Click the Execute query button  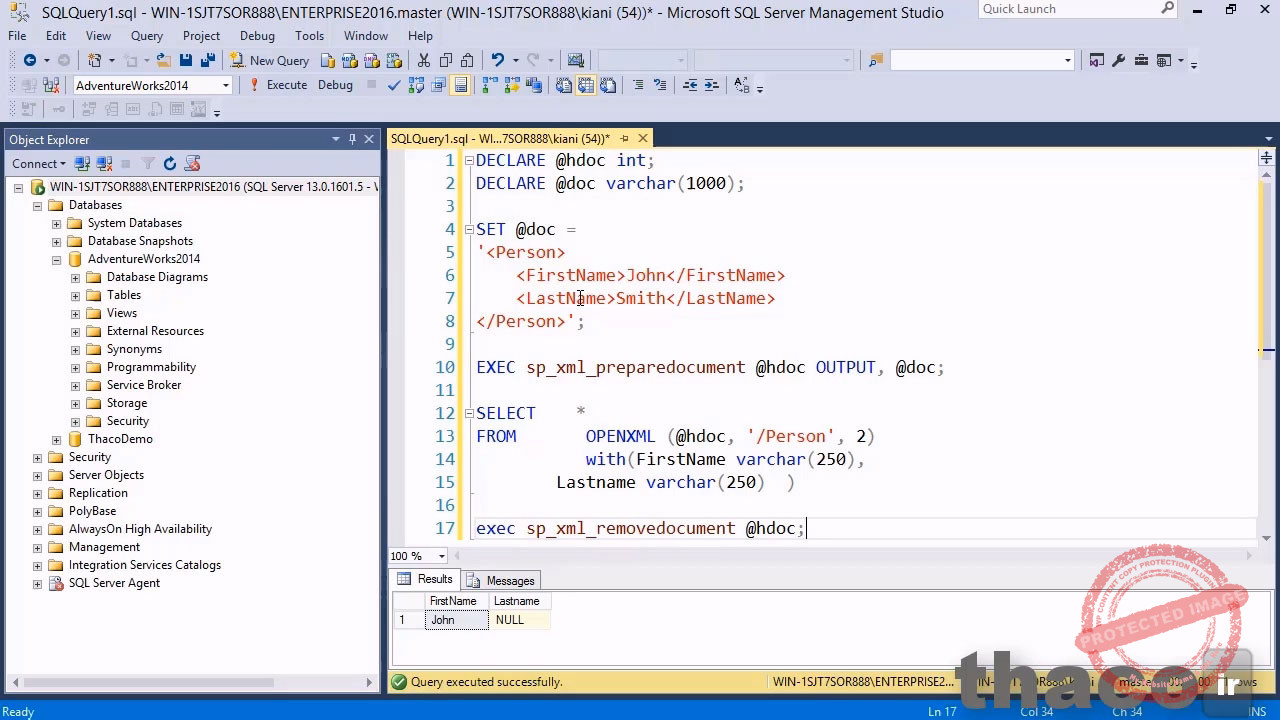278,85
